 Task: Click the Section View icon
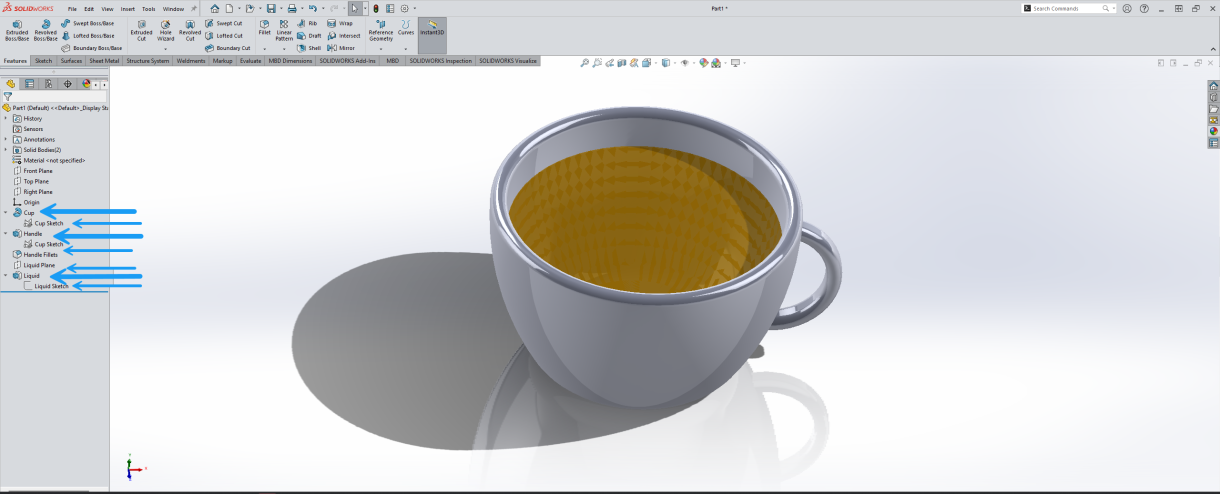click(x=621, y=63)
